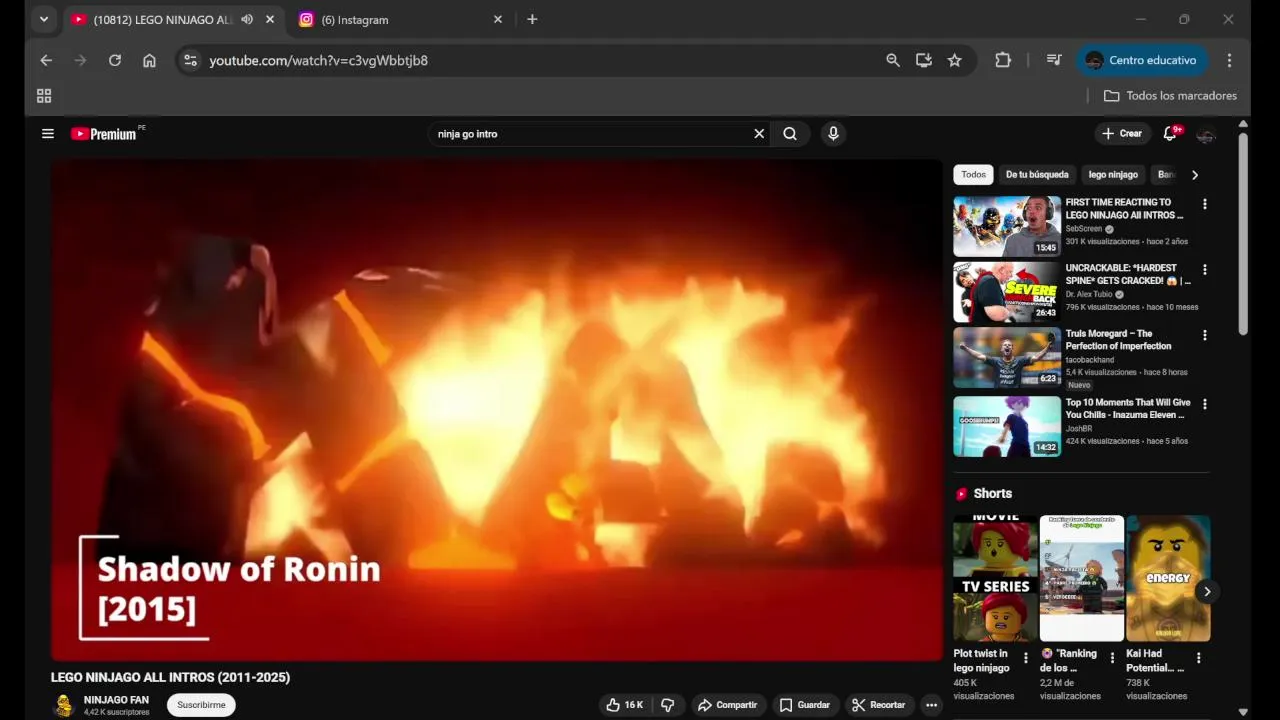Click the Crear button

pyautogui.click(x=1121, y=133)
